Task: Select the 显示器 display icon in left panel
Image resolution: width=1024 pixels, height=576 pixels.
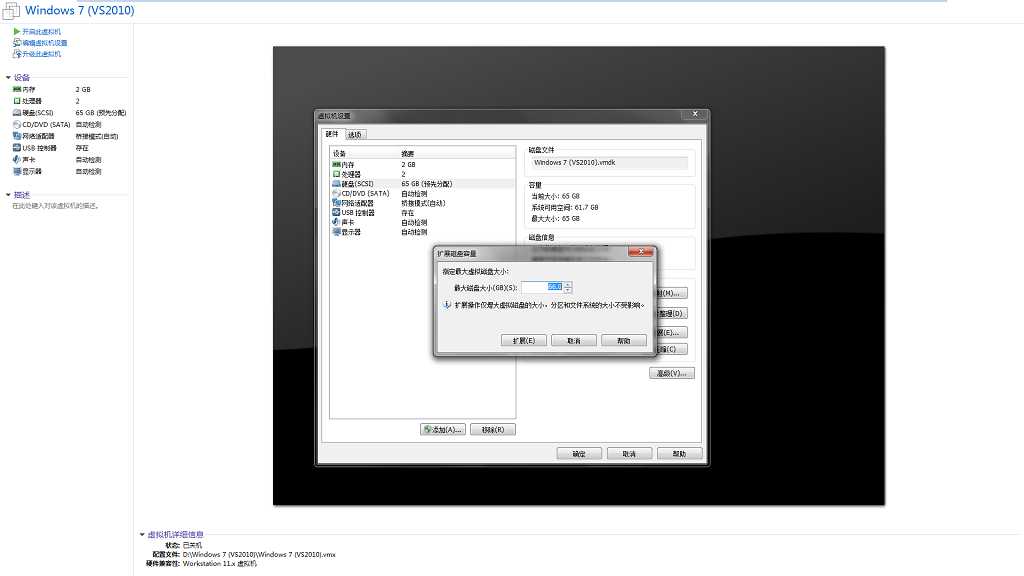Action: tap(17, 172)
